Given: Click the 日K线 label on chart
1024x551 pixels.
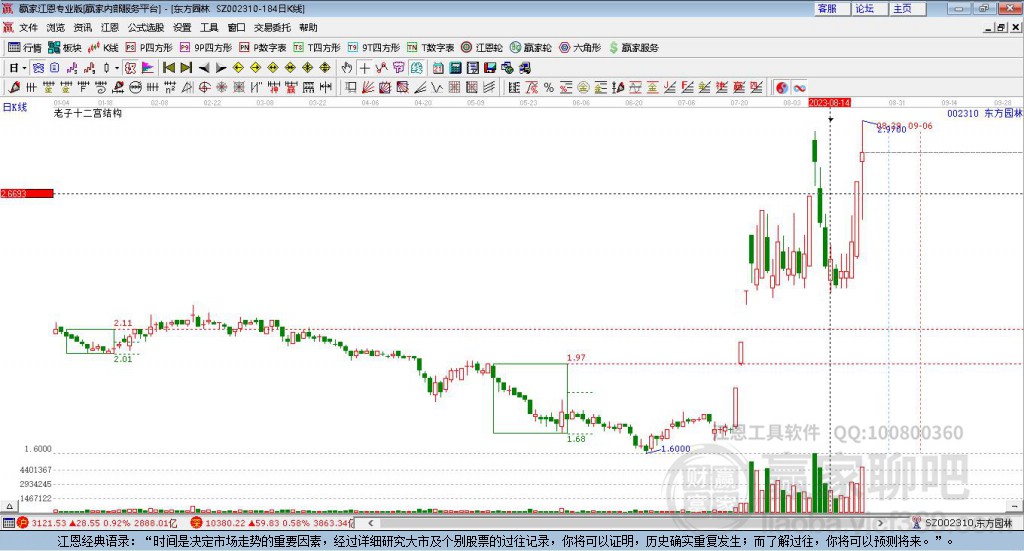Looking at the screenshot, I should coord(15,107).
